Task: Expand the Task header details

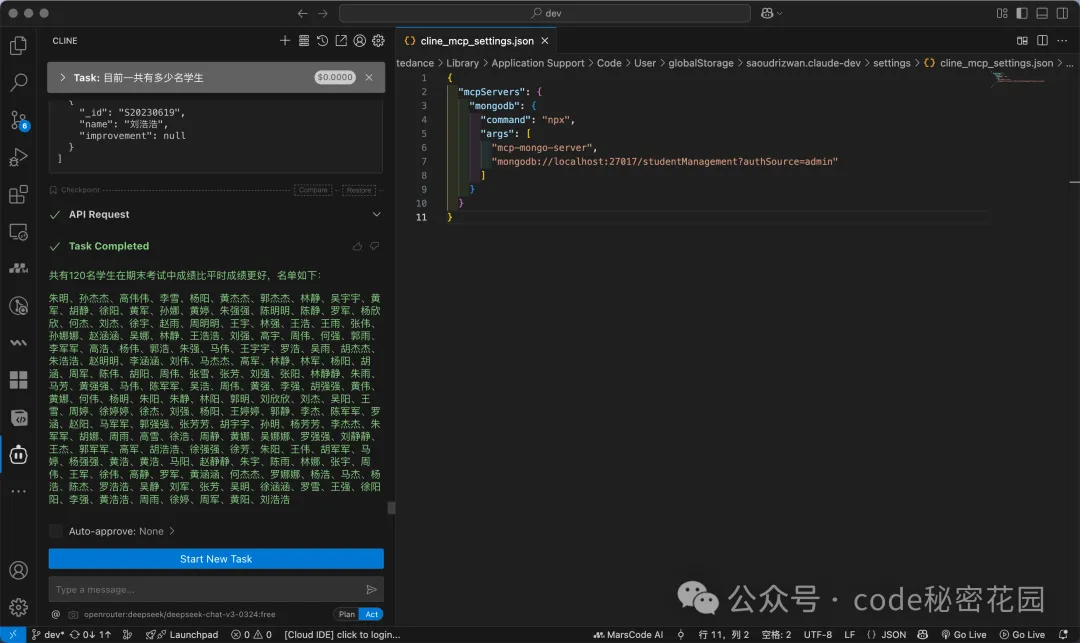Action: point(63,78)
